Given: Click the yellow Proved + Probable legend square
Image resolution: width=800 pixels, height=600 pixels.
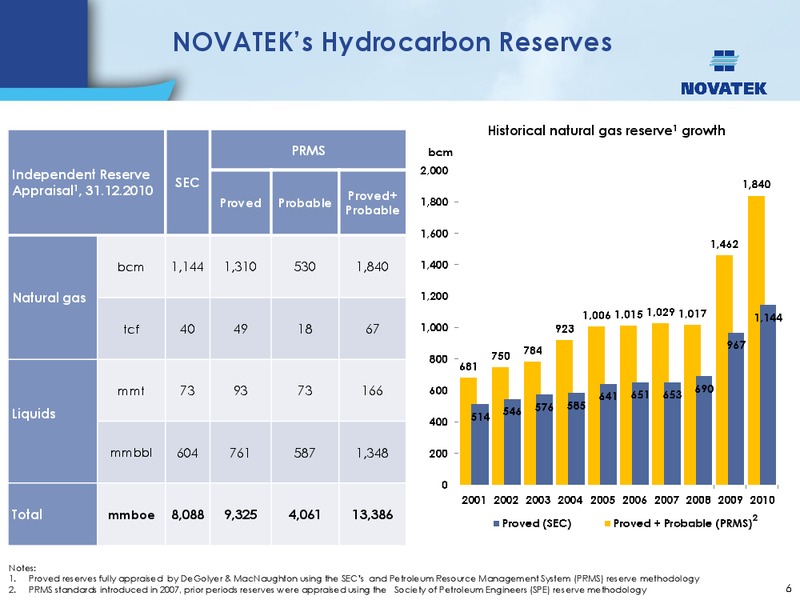Looking at the screenshot, I should pyautogui.click(x=607, y=524).
